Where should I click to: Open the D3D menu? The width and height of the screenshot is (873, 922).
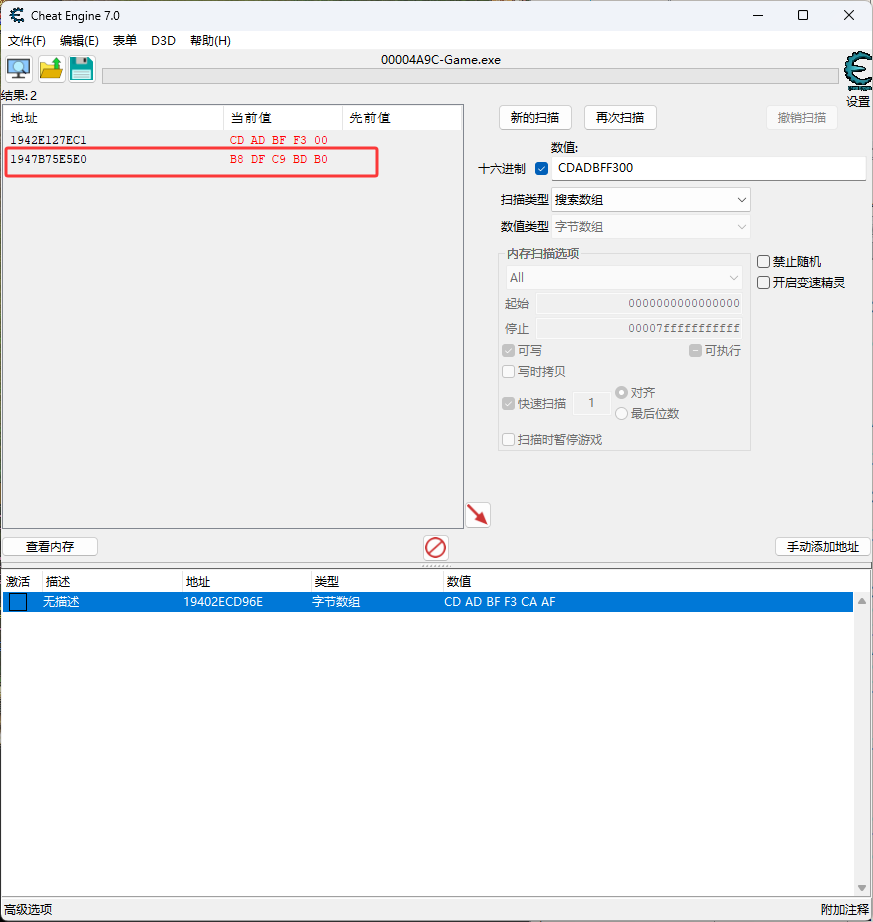pos(163,41)
